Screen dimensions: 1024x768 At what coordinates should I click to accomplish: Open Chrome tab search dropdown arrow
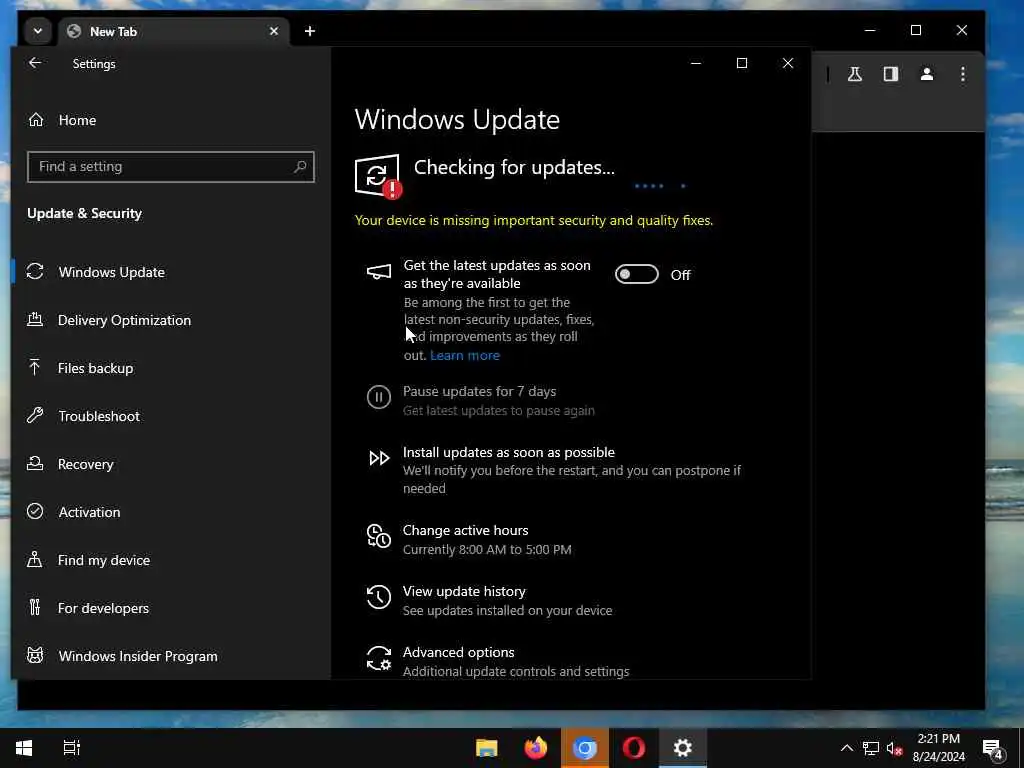tap(38, 31)
